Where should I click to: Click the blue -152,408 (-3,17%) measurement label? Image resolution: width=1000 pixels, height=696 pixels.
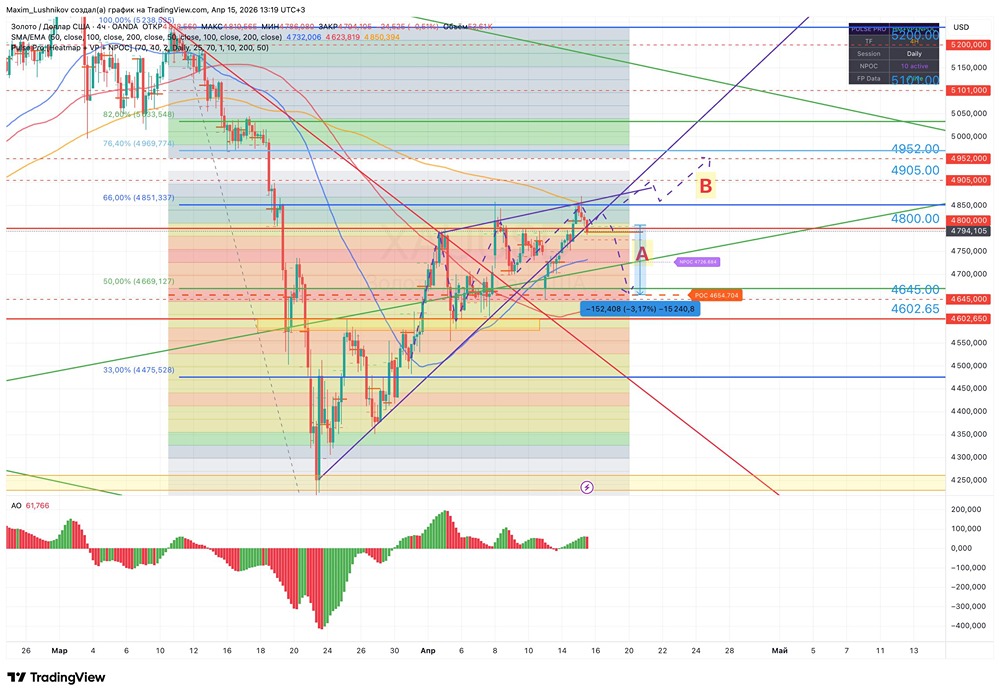(640, 309)
